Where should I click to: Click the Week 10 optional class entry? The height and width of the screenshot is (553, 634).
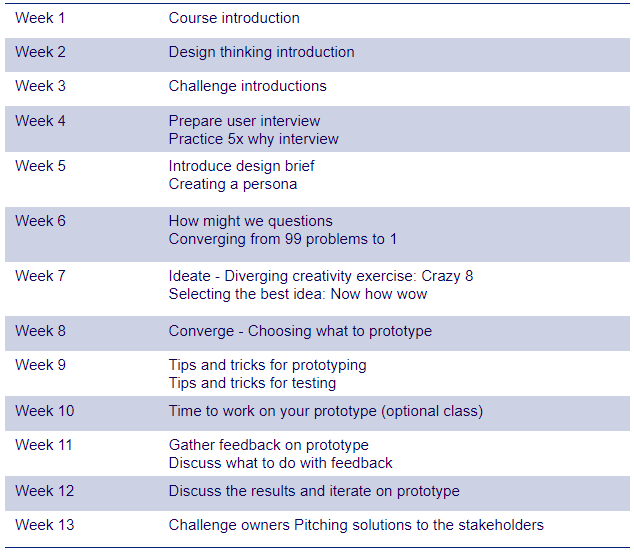[x=325, y=411]
